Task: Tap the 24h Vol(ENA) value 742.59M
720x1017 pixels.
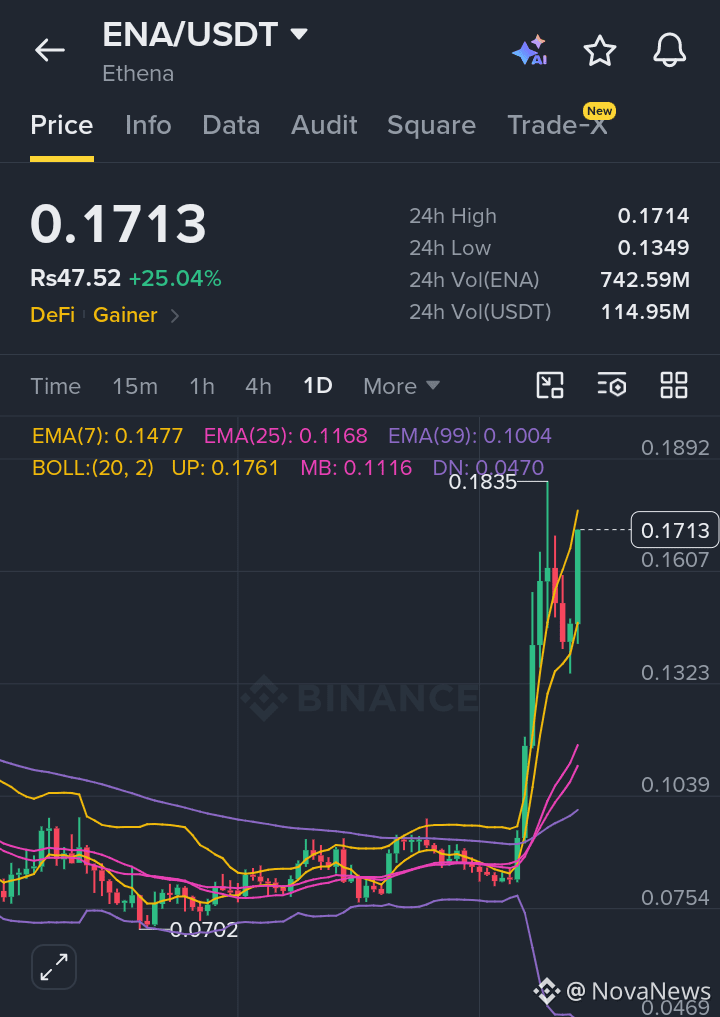Action: tap(645, 280)
